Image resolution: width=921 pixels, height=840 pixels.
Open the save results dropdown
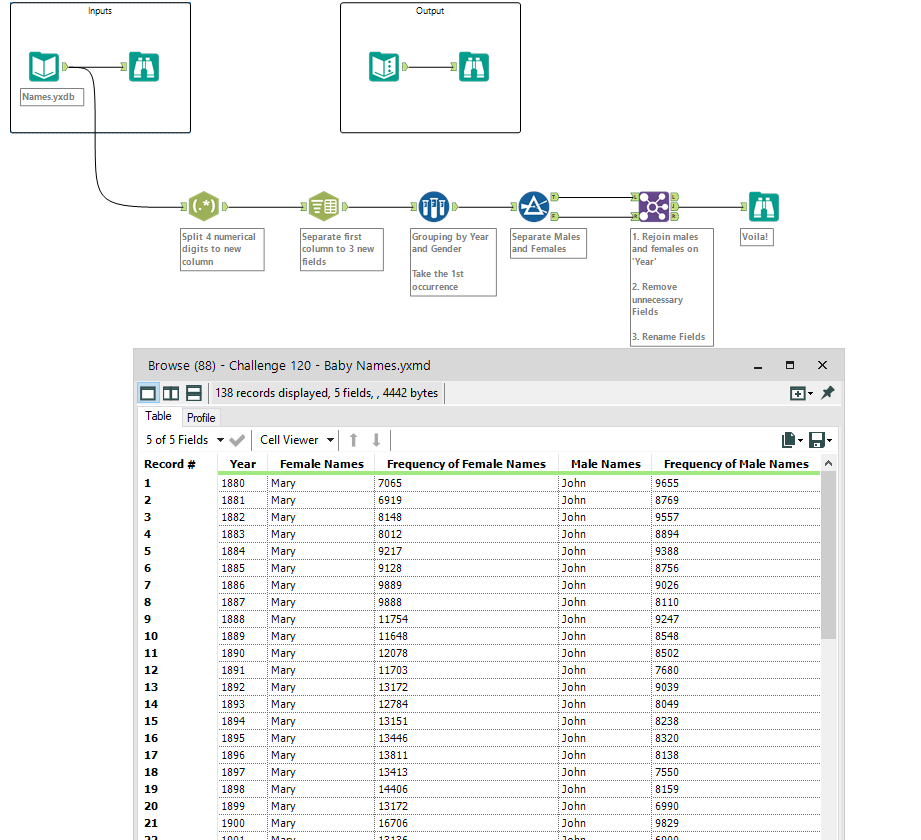[820, 440]
